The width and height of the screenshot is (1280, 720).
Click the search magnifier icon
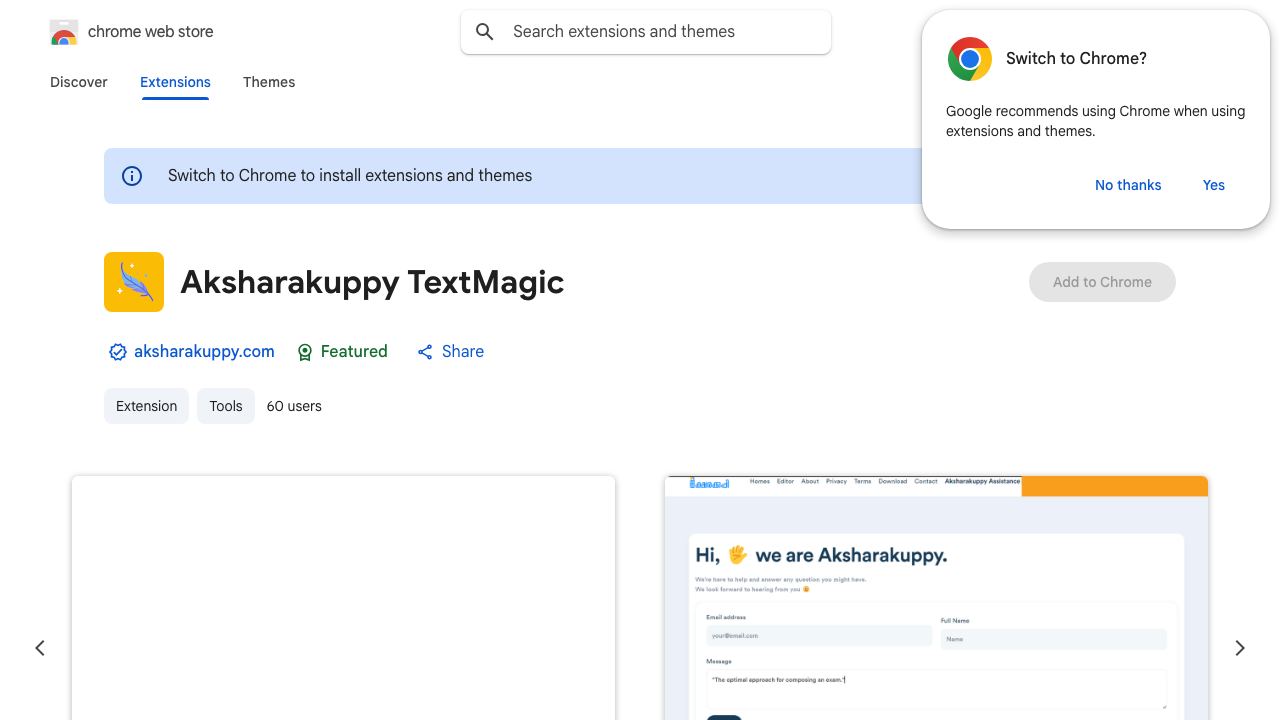point(485,32)
